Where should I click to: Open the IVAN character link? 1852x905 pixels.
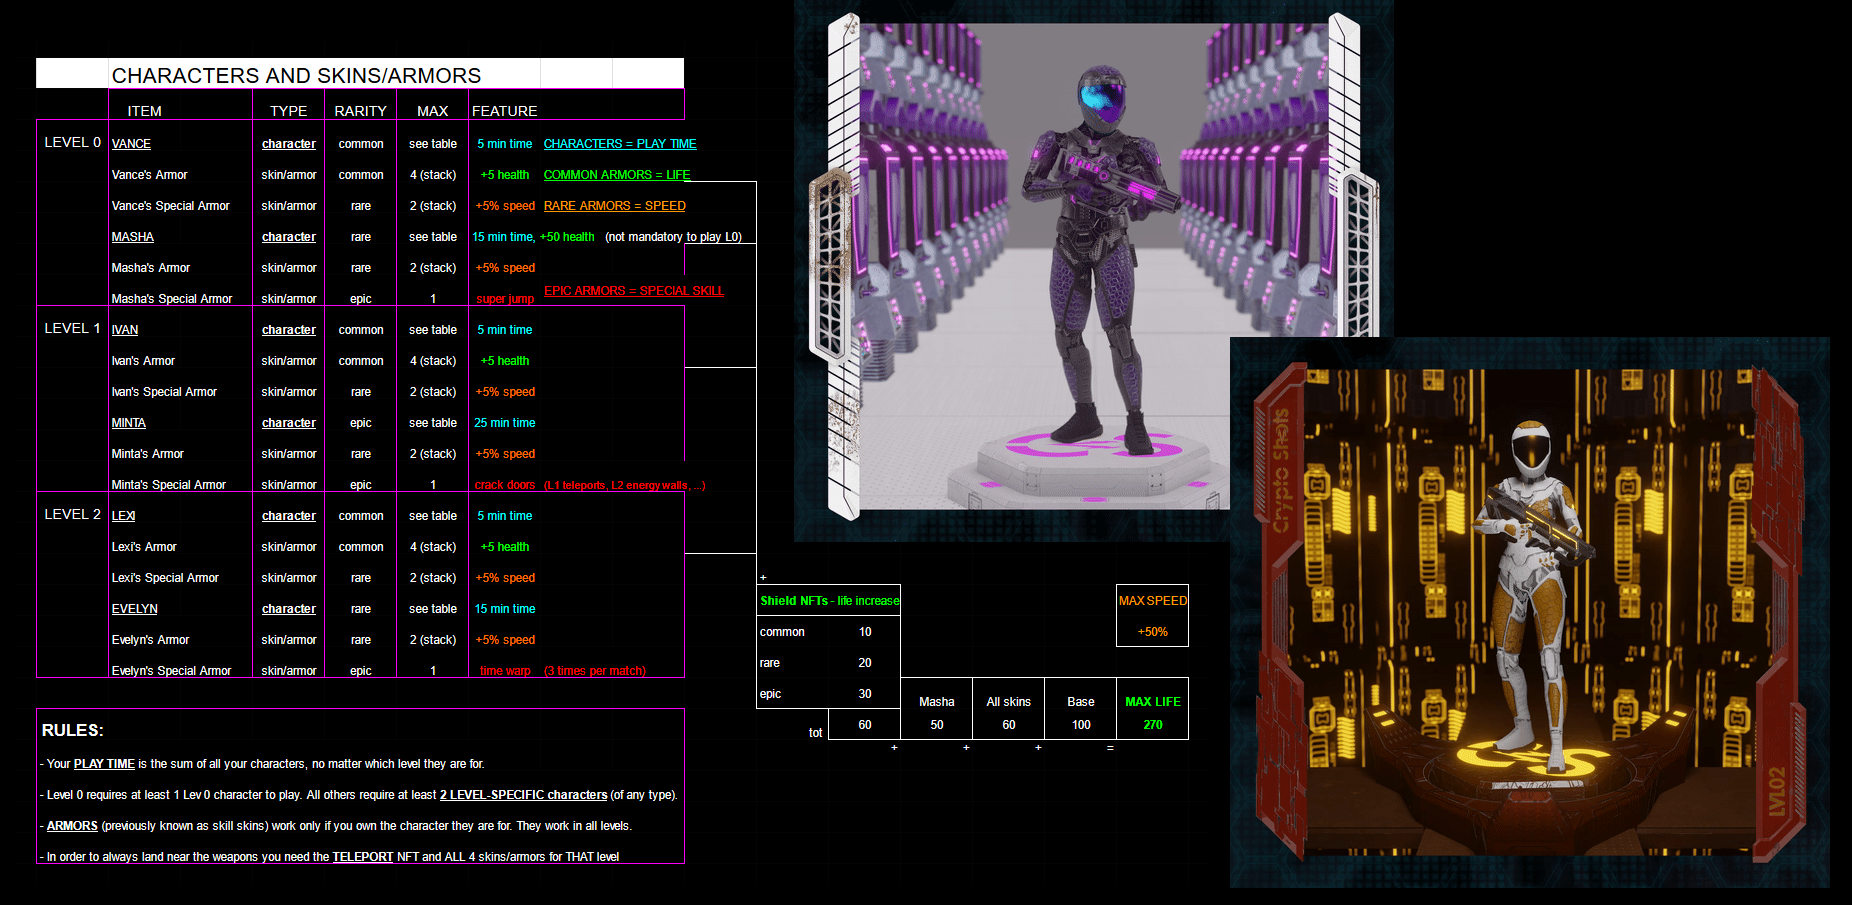(125, 330)
